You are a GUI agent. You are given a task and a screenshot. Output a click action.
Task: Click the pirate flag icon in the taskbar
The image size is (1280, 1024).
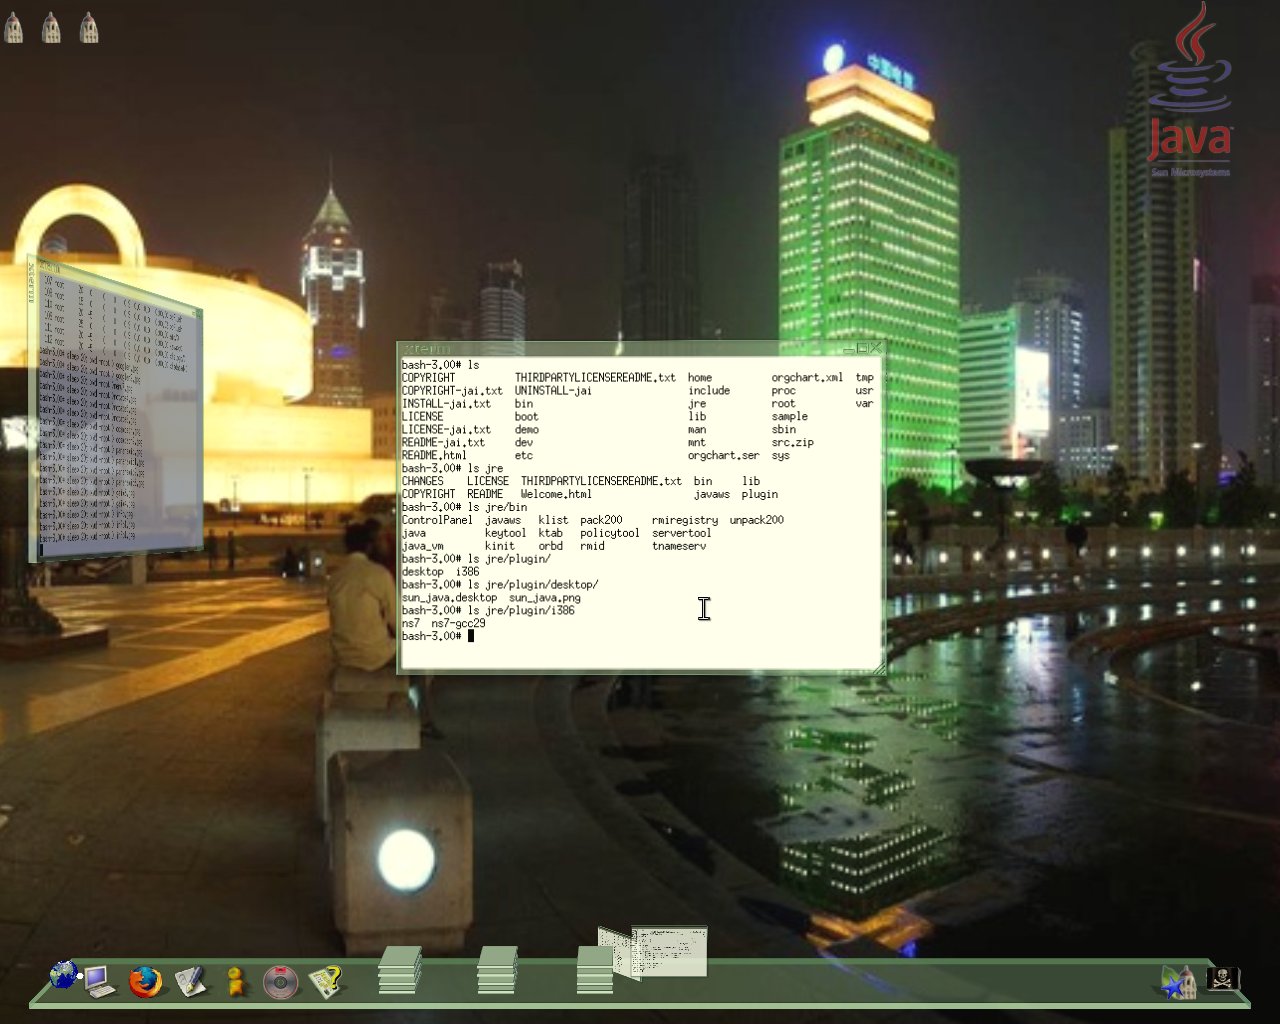pyautogui.click(x=1224, y=978)
